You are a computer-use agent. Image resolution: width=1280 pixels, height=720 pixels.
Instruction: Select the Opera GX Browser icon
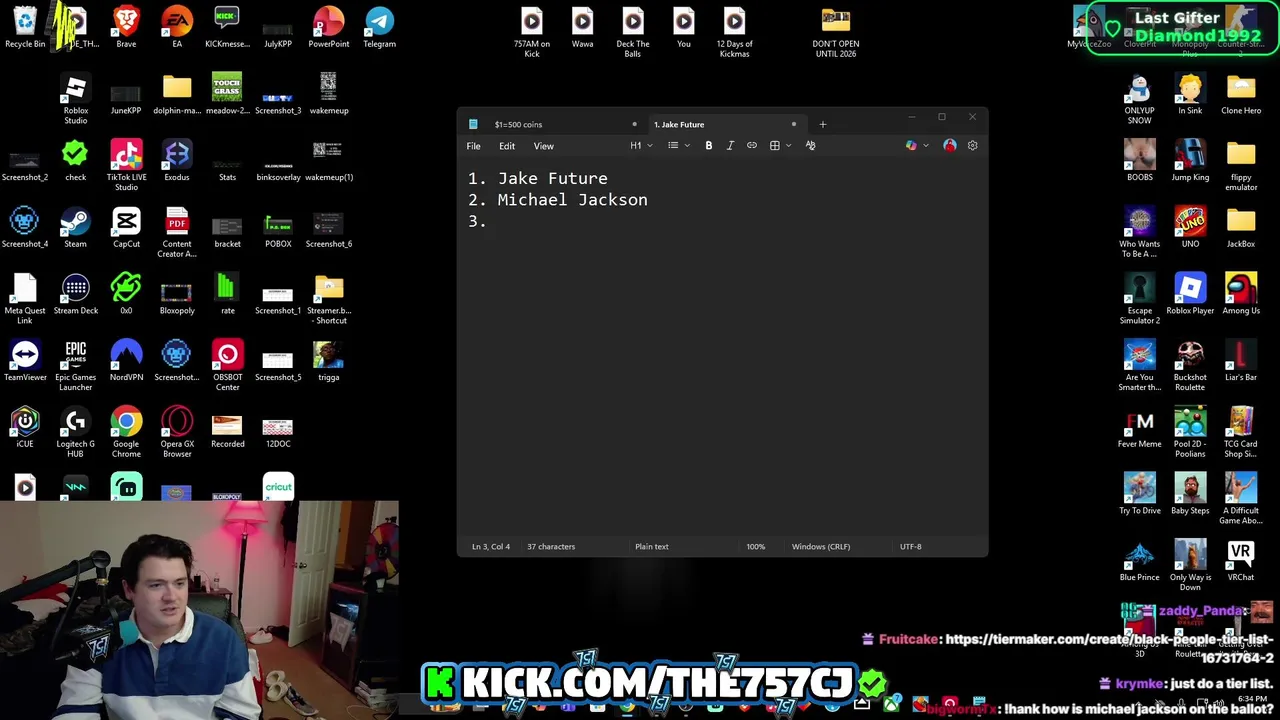pos(177,433)
